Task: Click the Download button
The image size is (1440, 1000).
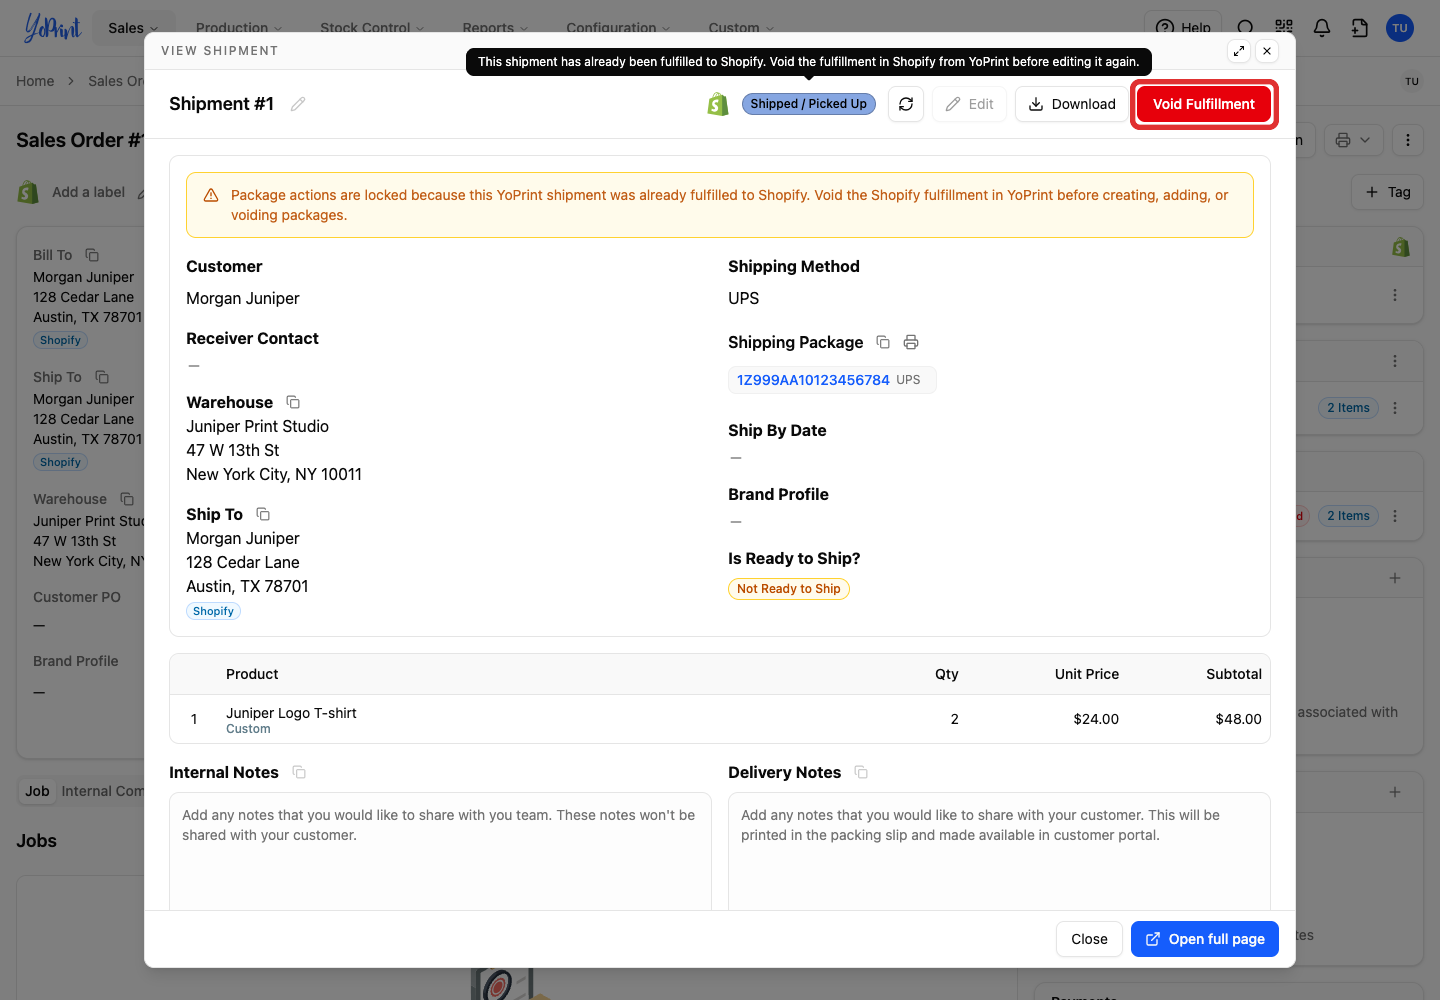Action: pyautogui.click(x=1072, y=104)
